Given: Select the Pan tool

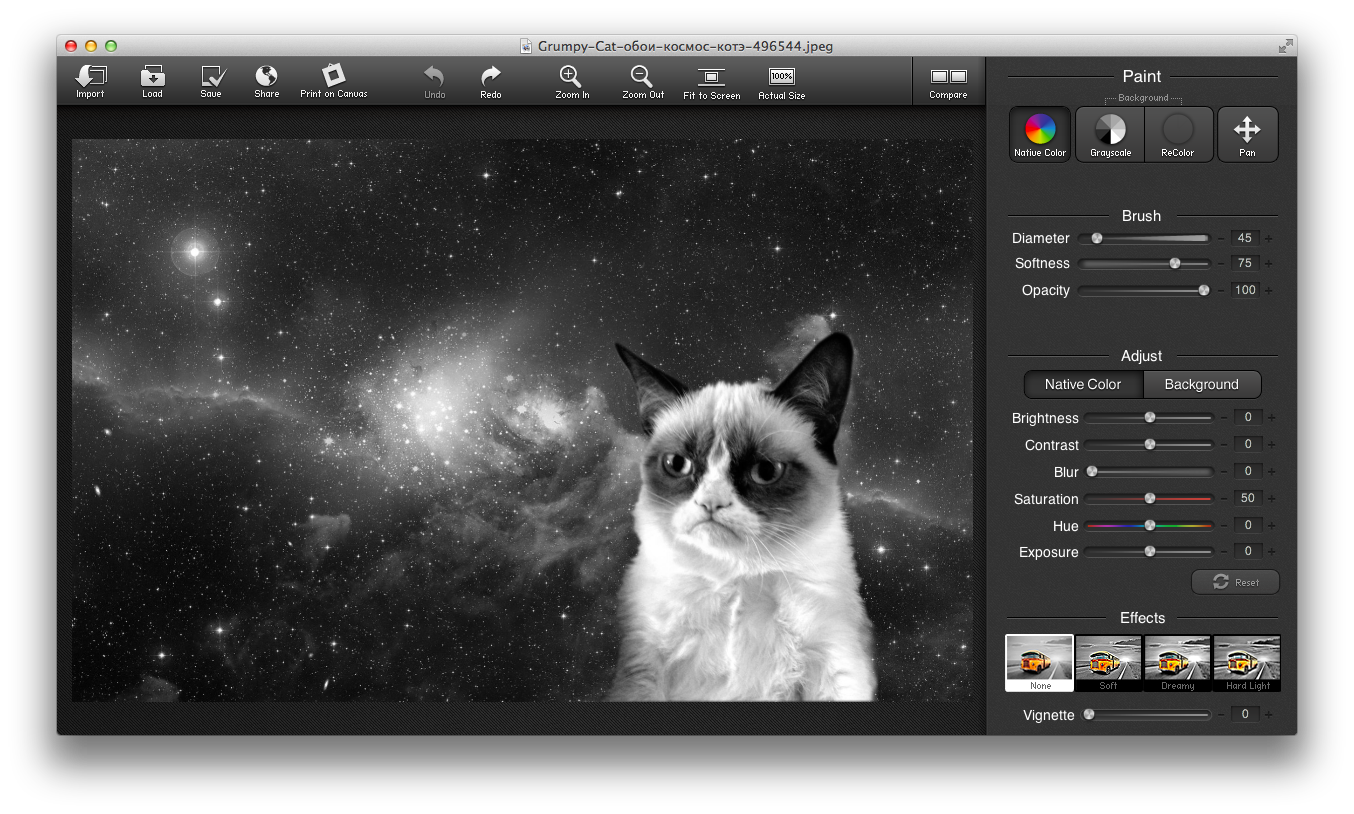Looking at the screenshot, I should (1247, 134).
